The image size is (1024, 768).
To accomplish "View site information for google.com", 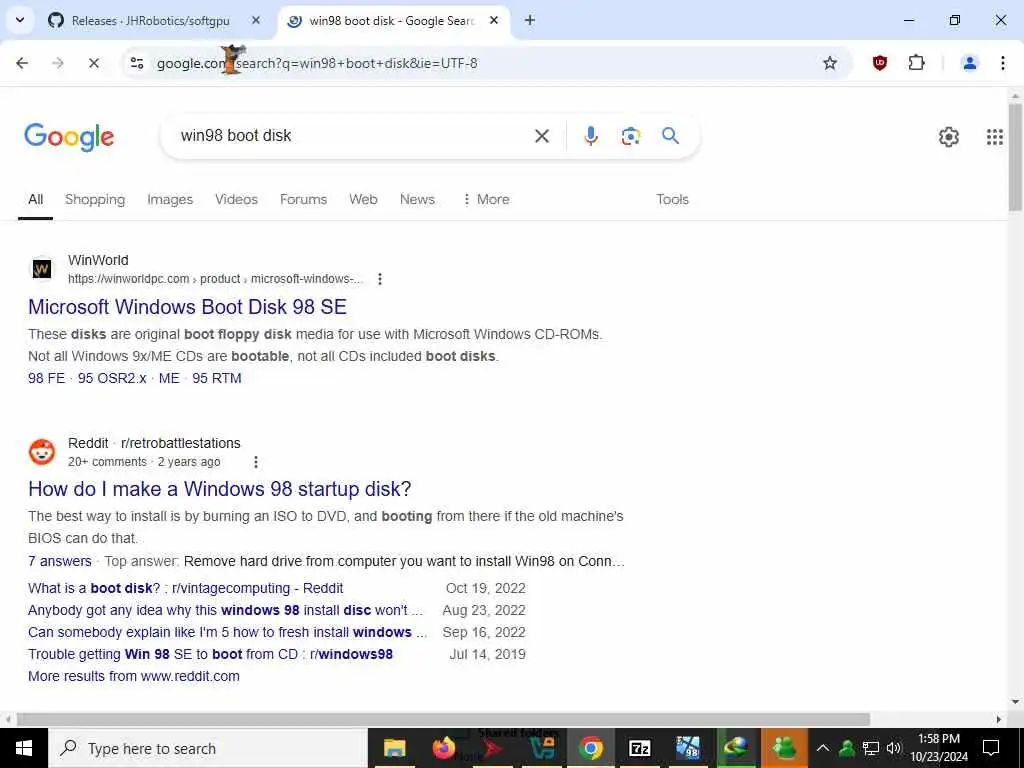I will pyautogui.click(x=137, y=63).
